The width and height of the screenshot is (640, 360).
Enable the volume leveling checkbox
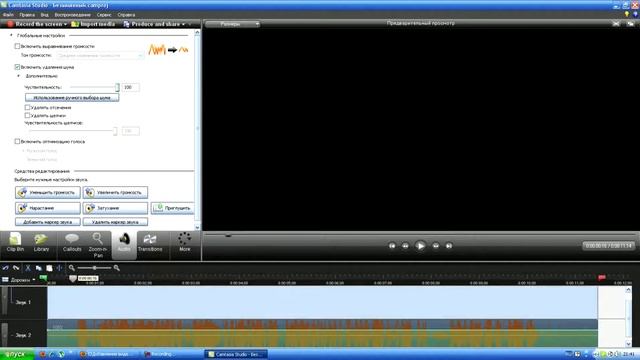pos(17,46)
